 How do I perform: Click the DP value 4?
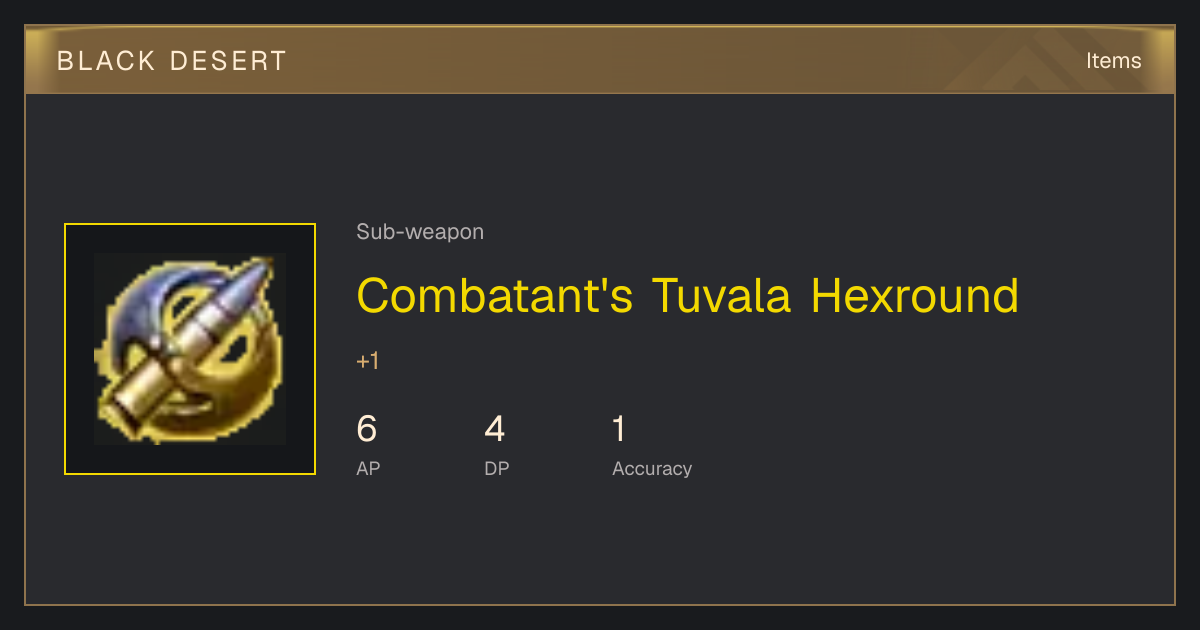(495, 429)
